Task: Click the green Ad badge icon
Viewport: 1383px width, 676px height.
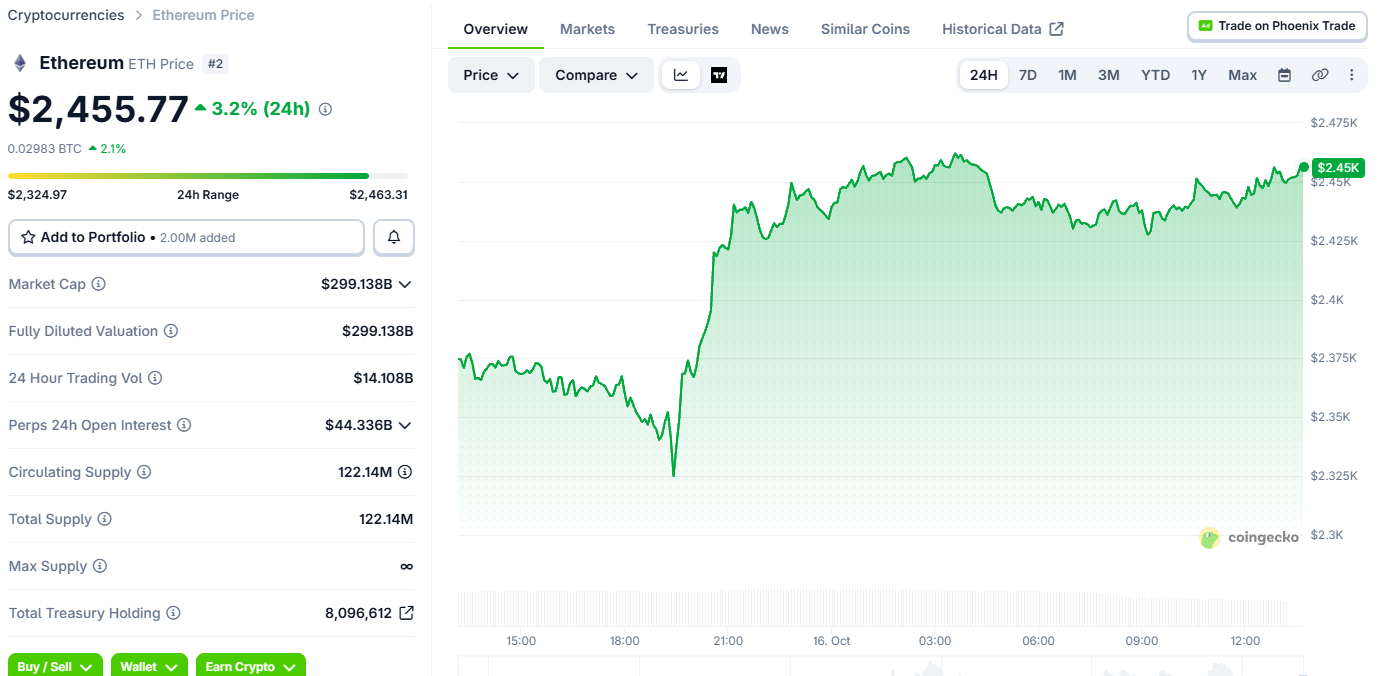Action: coord(1206,26)
